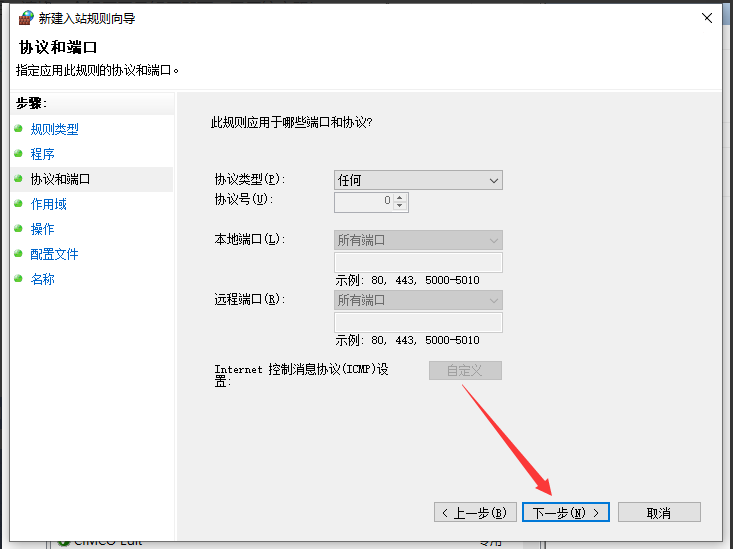733x549 pixels.
Task: Click the 本地端口(L) label
Action: [249, 239]
